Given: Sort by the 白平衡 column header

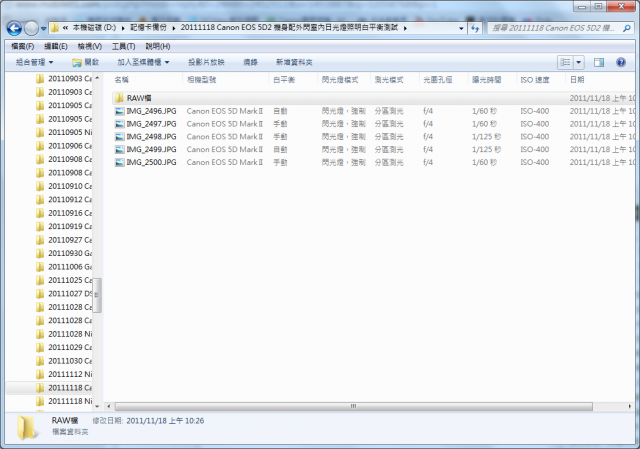Looking at the screenshot, I should click(284, 80).
